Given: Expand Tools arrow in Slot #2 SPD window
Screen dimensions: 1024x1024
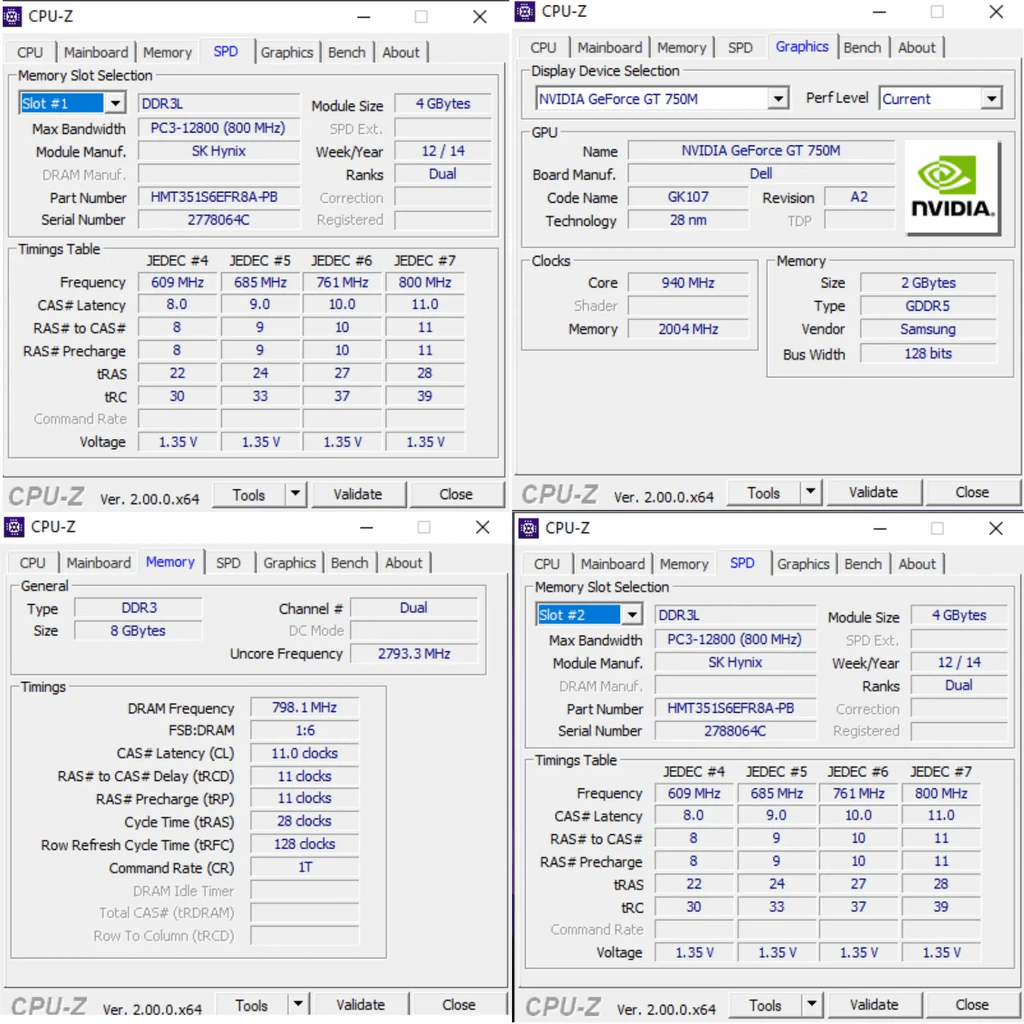Looking at the screenshot, I should tap(811, 1004).
